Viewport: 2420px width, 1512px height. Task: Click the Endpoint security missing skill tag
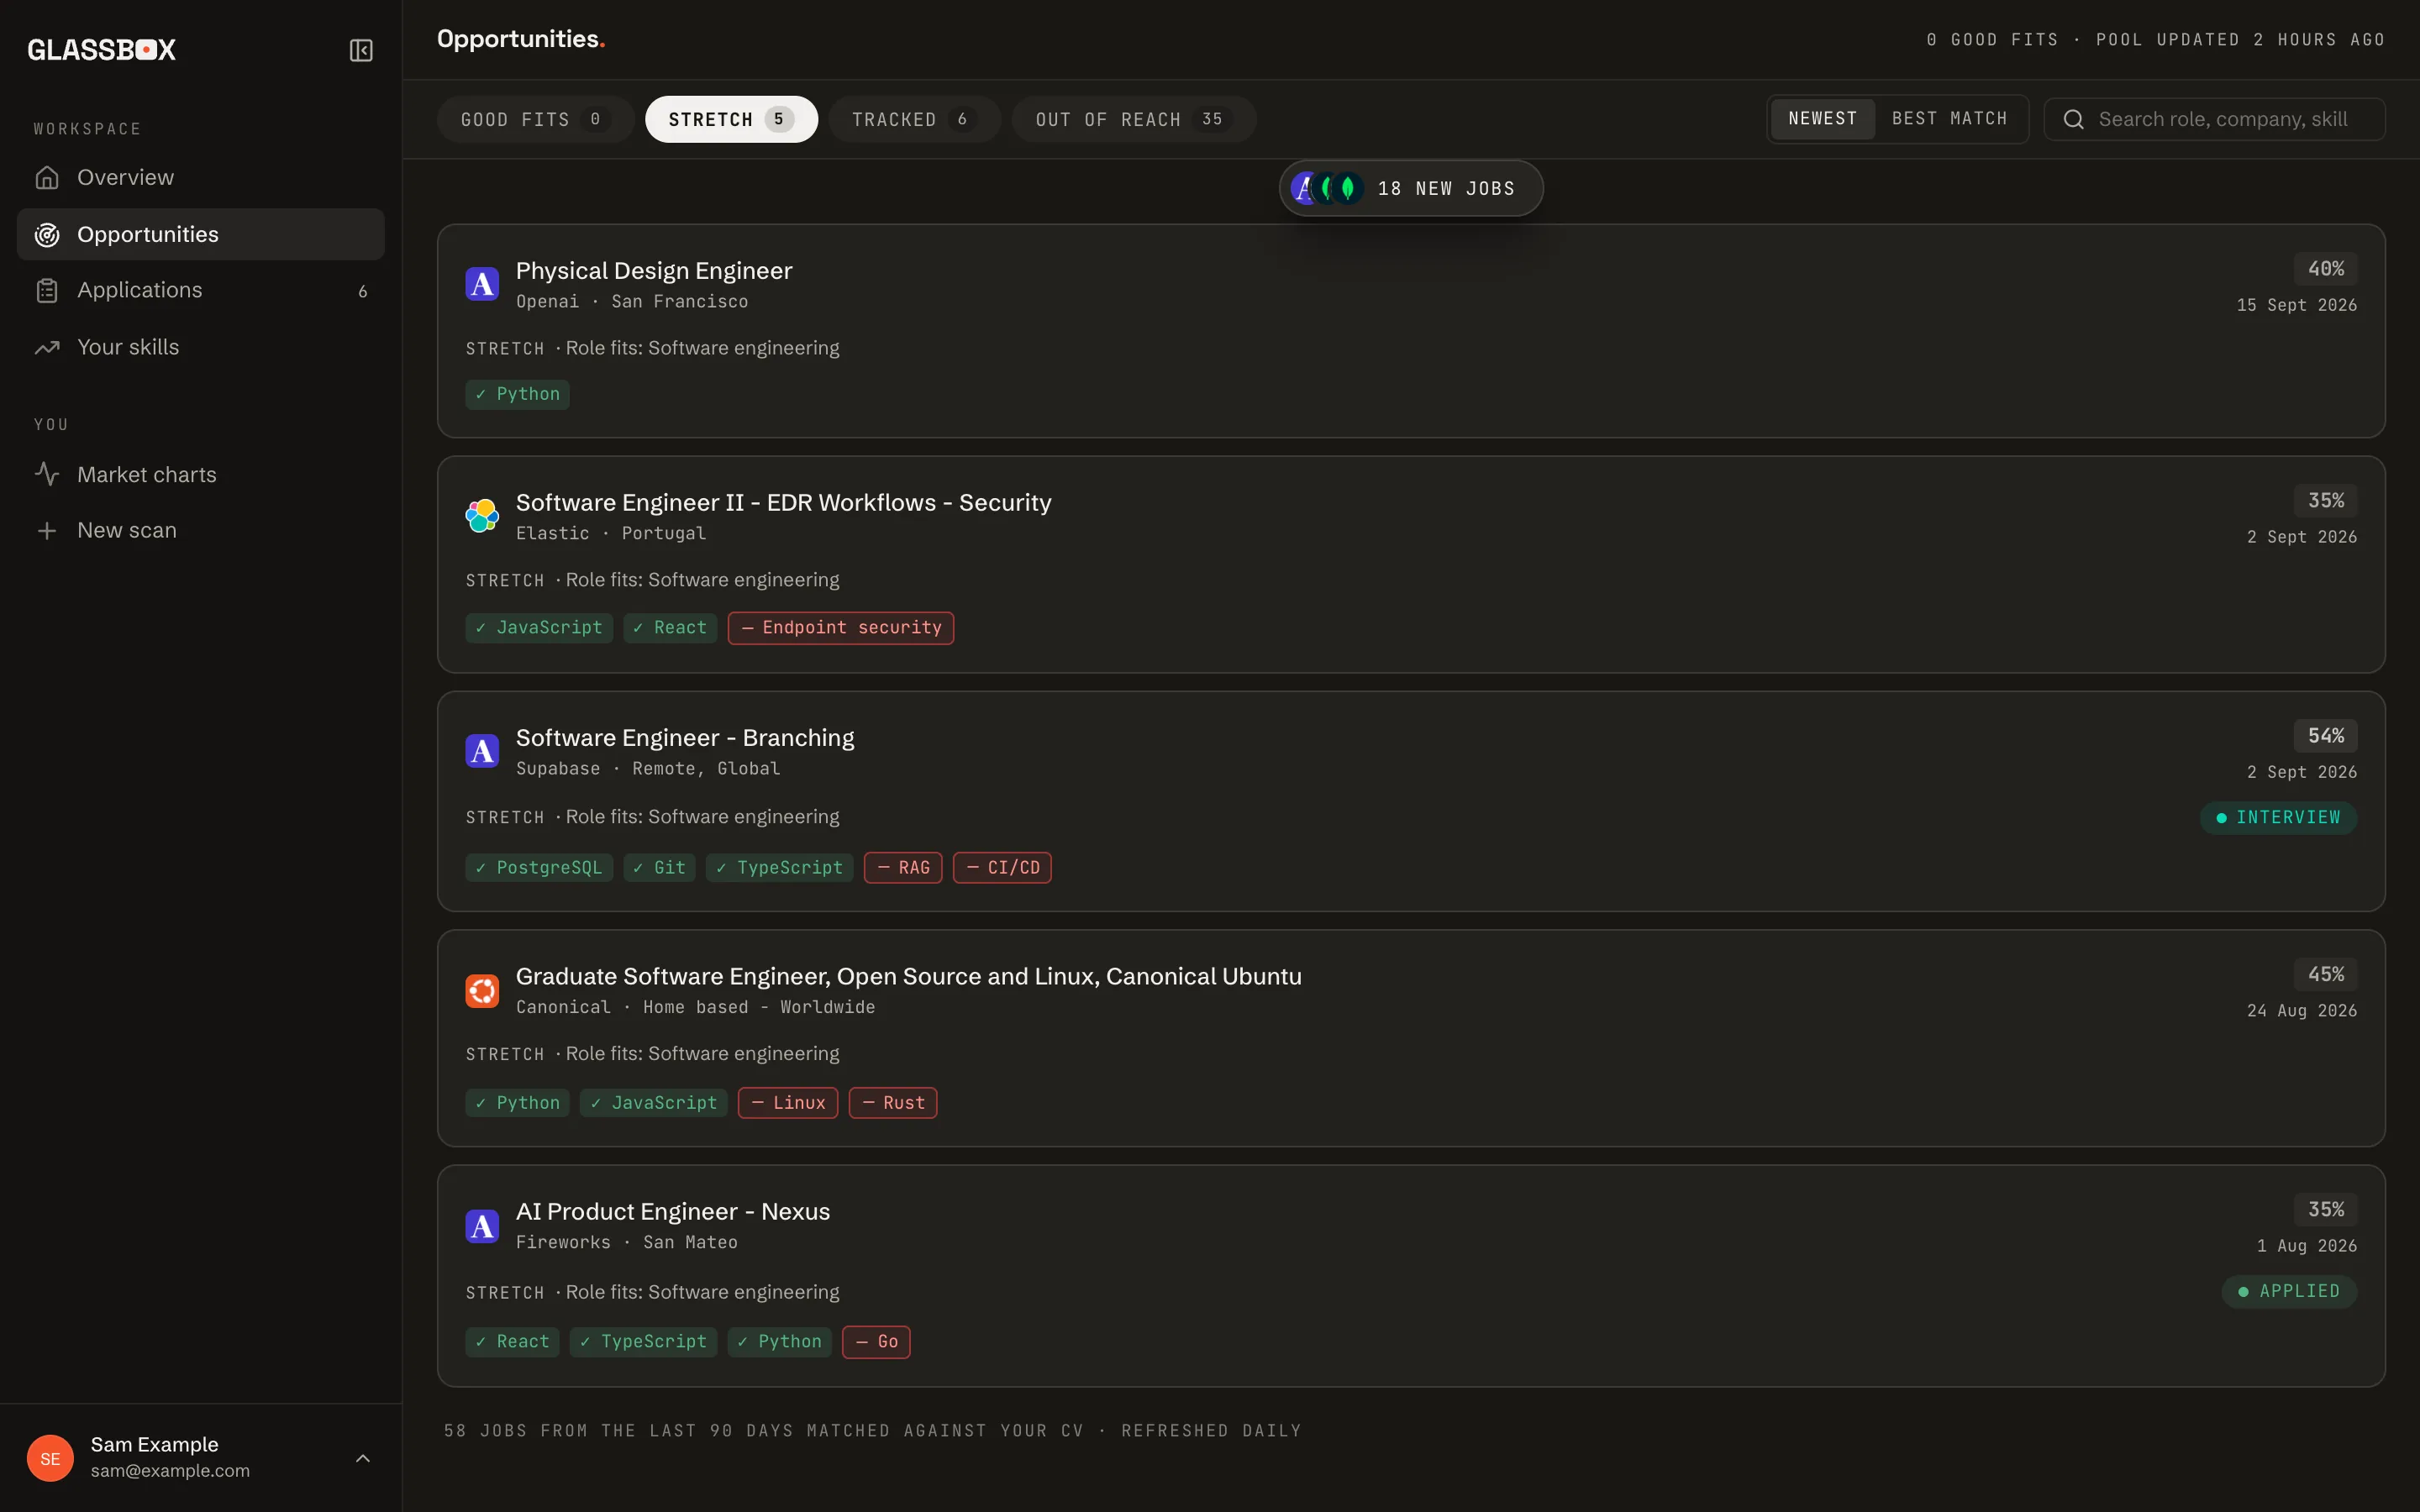tap(841, 628)
